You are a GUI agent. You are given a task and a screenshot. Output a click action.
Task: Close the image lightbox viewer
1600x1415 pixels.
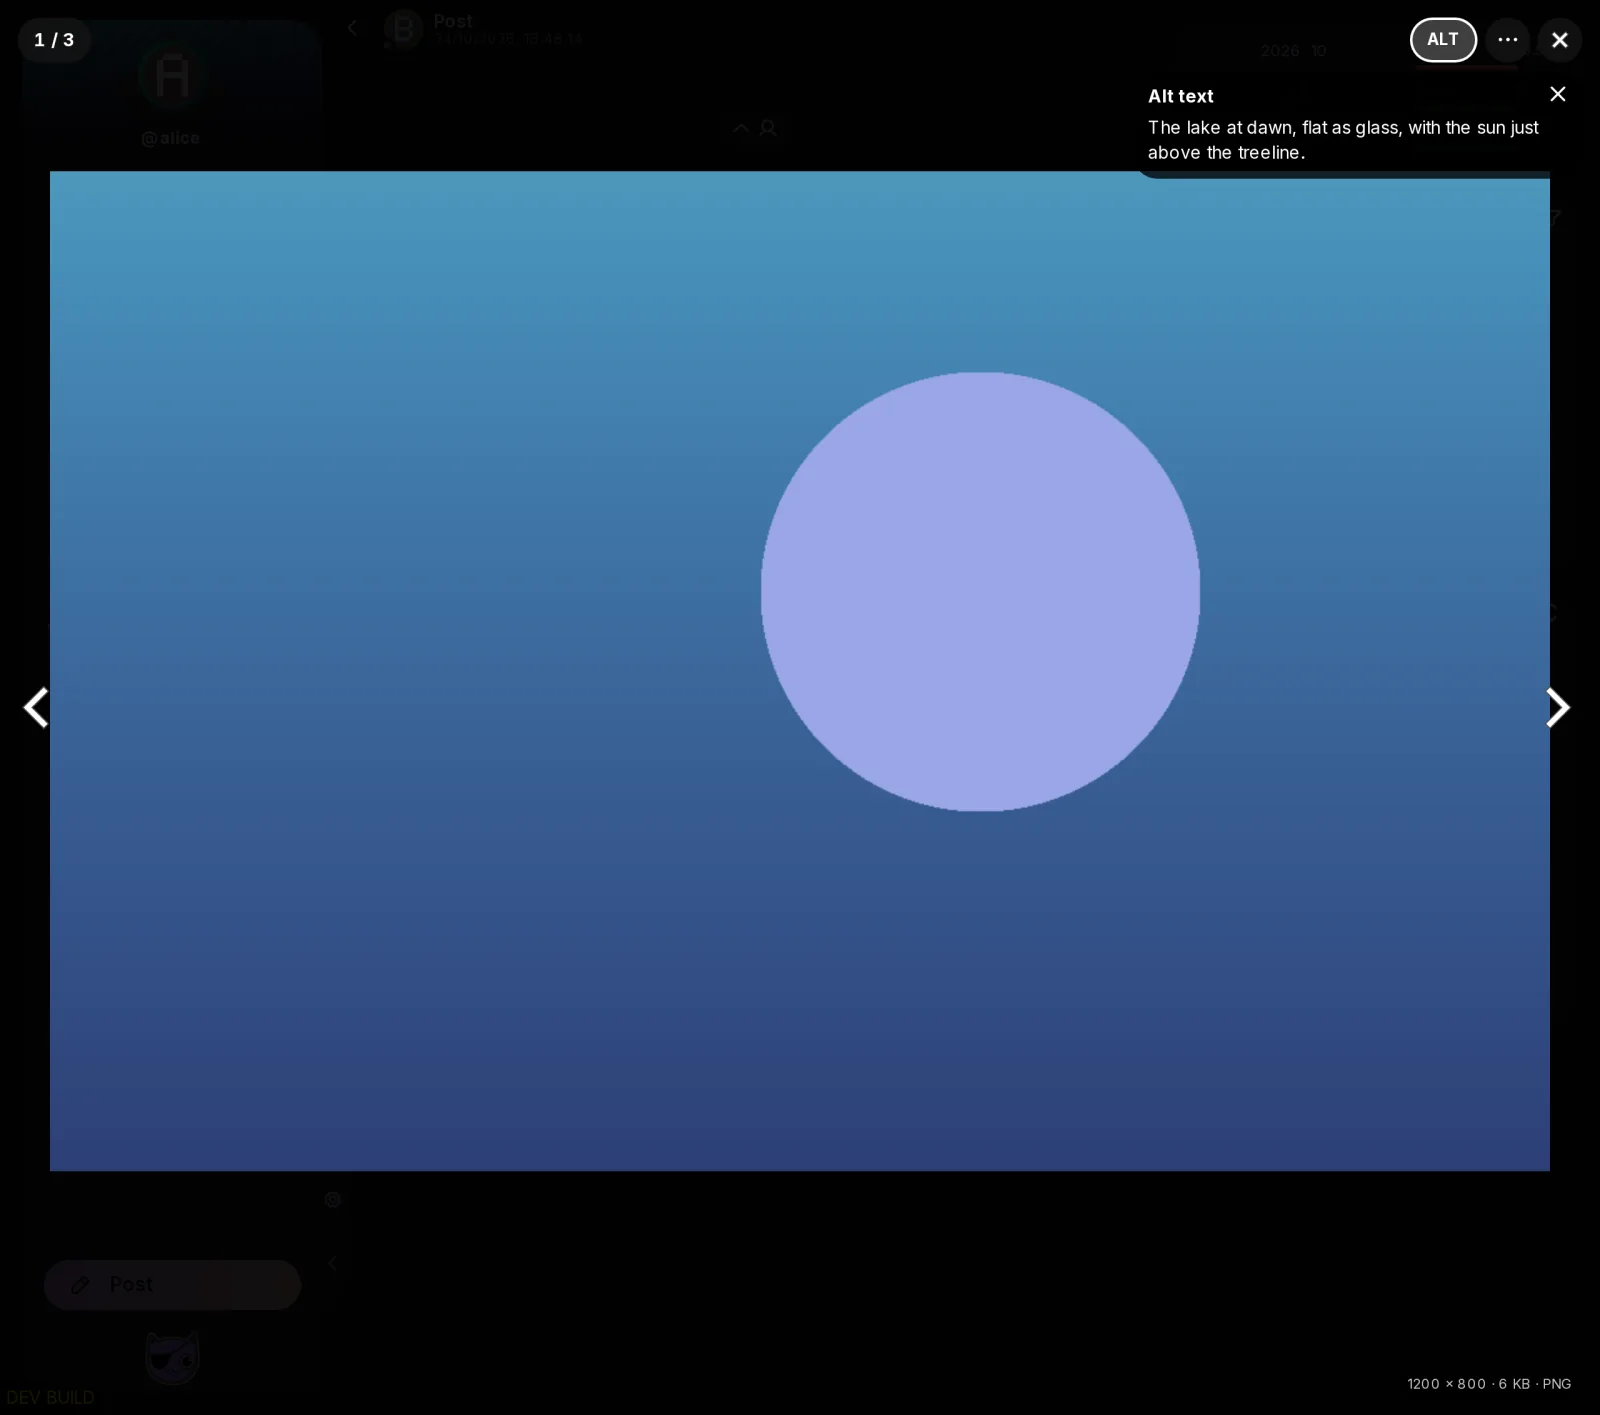1560,40
